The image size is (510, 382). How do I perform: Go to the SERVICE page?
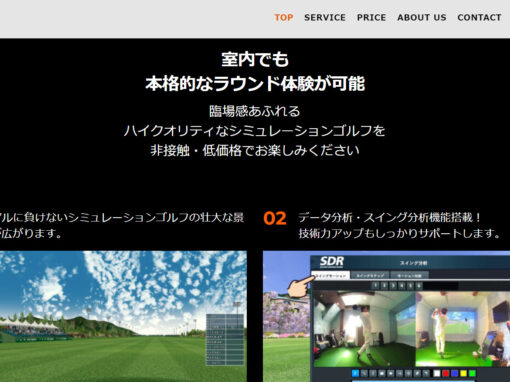(x=325, y=18)
